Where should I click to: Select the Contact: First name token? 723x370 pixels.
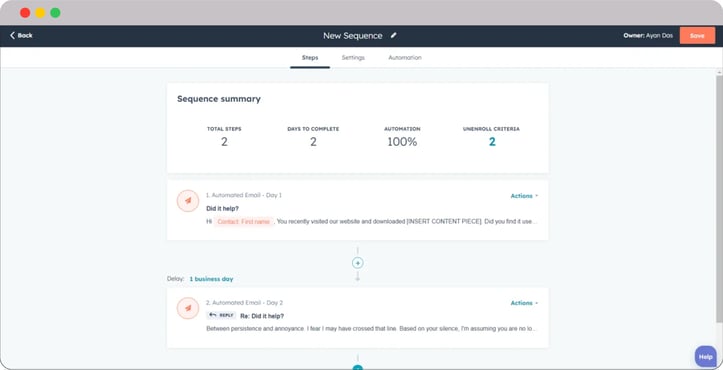[243, 222]
